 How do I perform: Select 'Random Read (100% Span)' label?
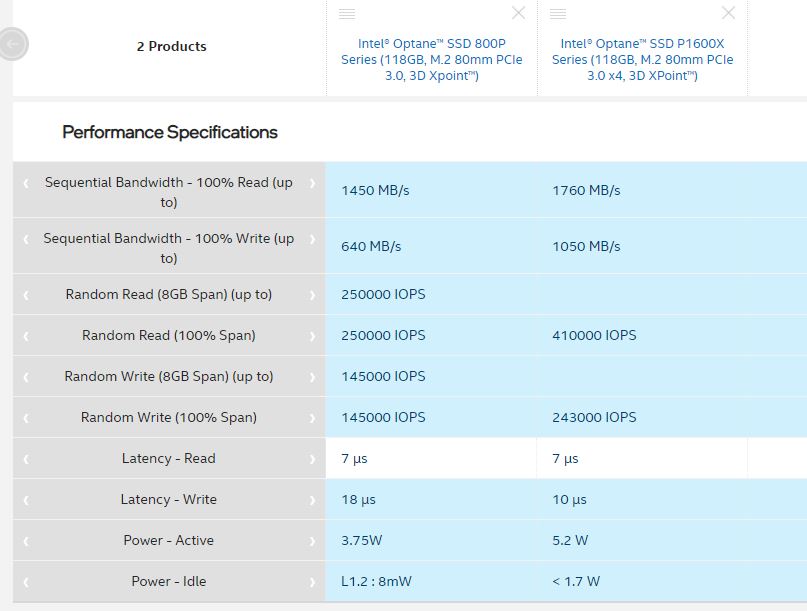(169, 336)
